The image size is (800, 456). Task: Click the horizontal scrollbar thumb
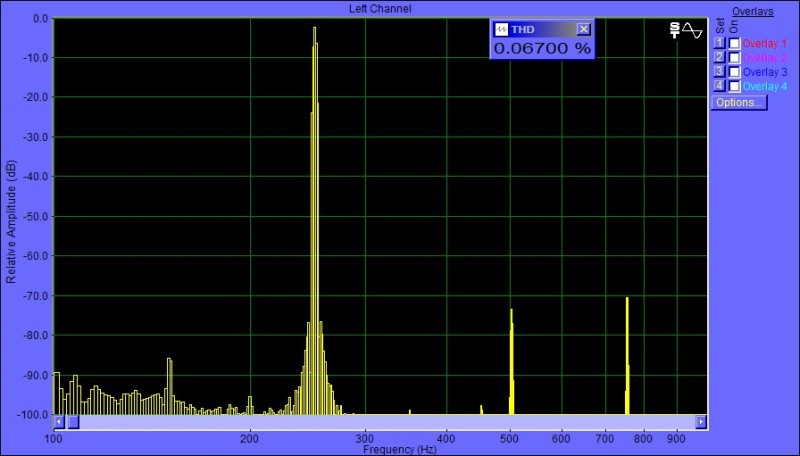pos(73,422)
